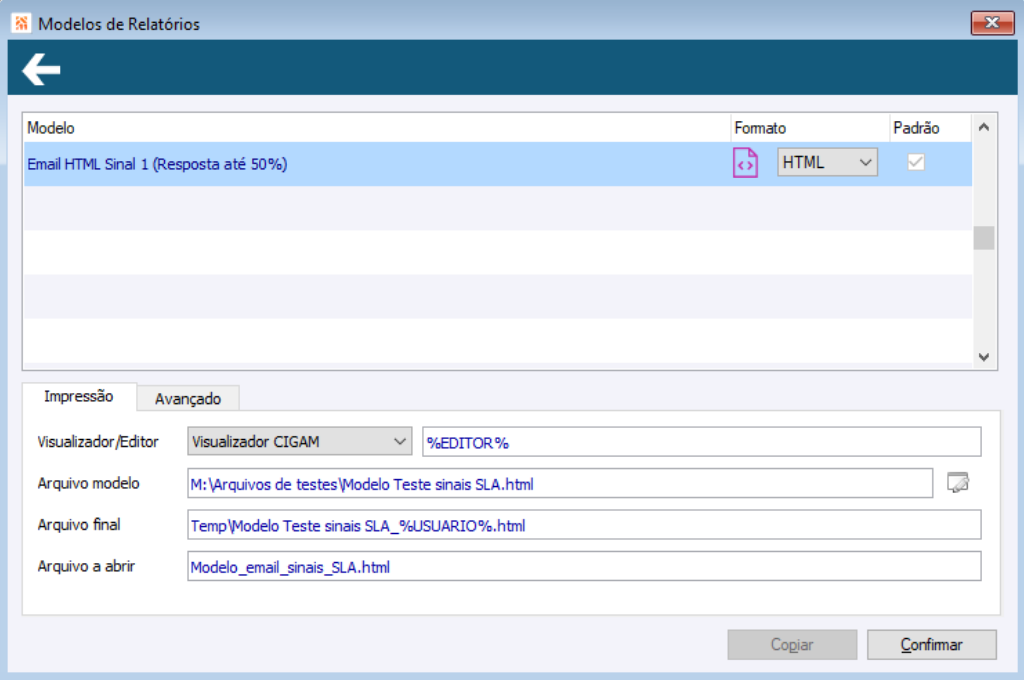
Task: Click the Copiar button
Action: tap(792, 645)
